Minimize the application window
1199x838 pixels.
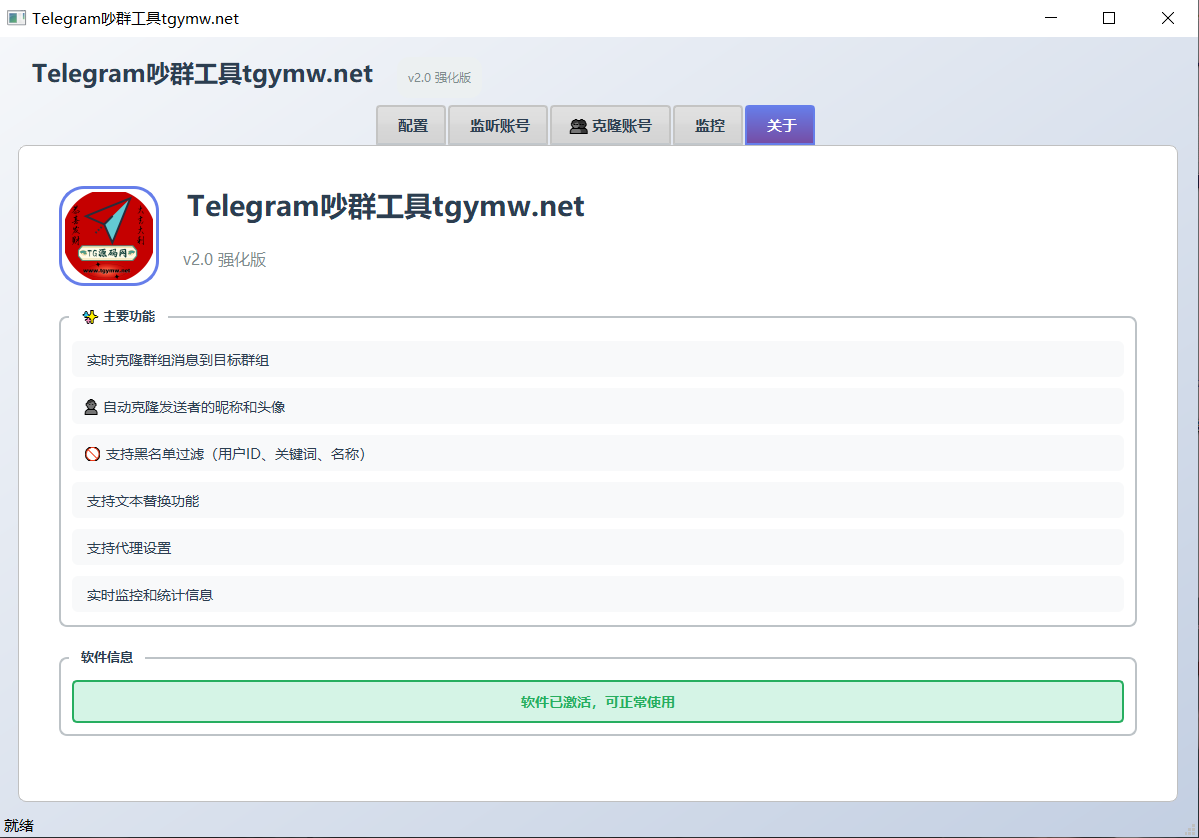(x=1049, y=18)
